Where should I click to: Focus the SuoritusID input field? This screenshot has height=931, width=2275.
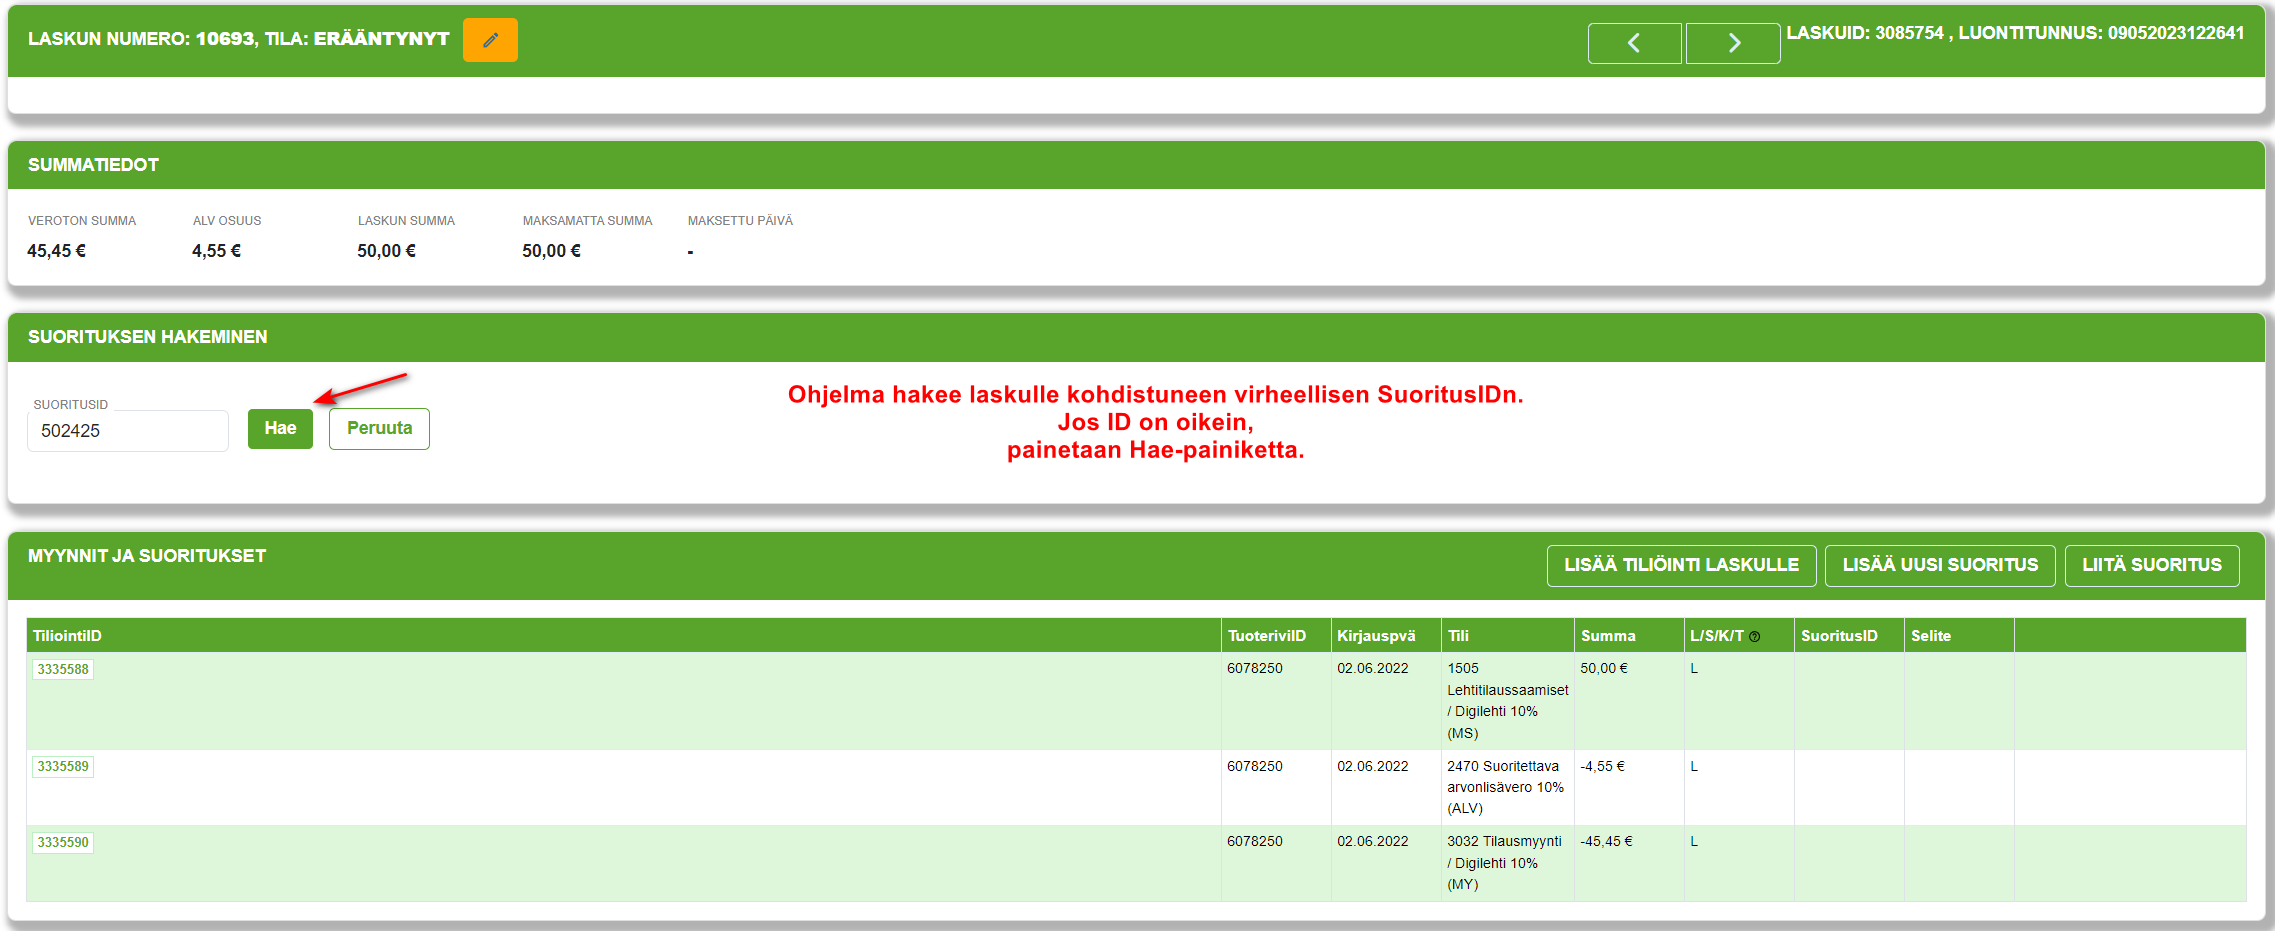pyautogui.click(x=128, y=431)
